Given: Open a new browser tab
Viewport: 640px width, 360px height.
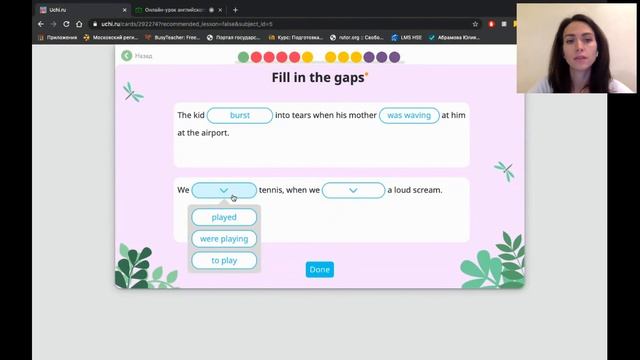Looking at the screenshot, I should coord(235,10).
